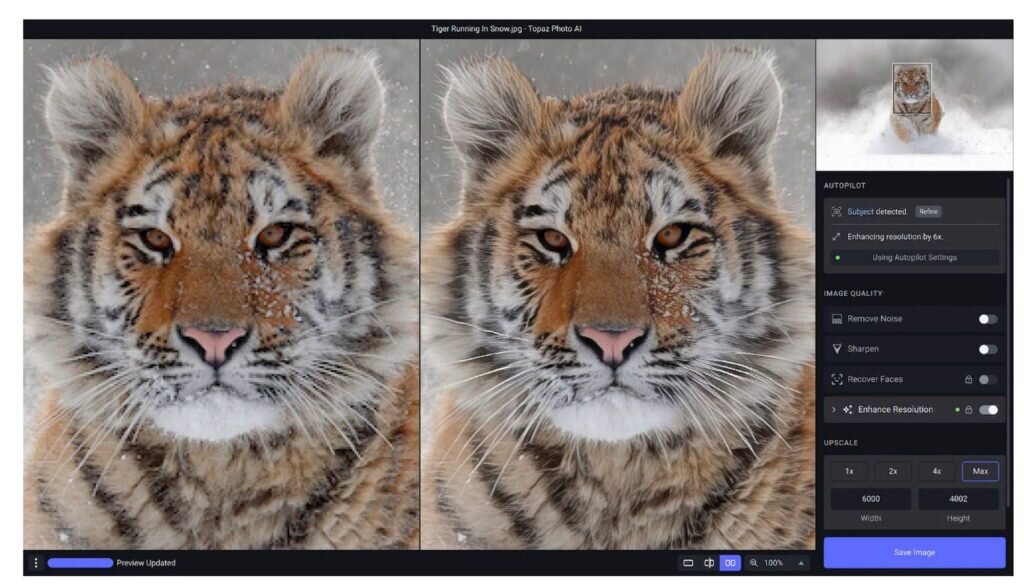Switch to split slider comparison view

[x=709, y=563]
